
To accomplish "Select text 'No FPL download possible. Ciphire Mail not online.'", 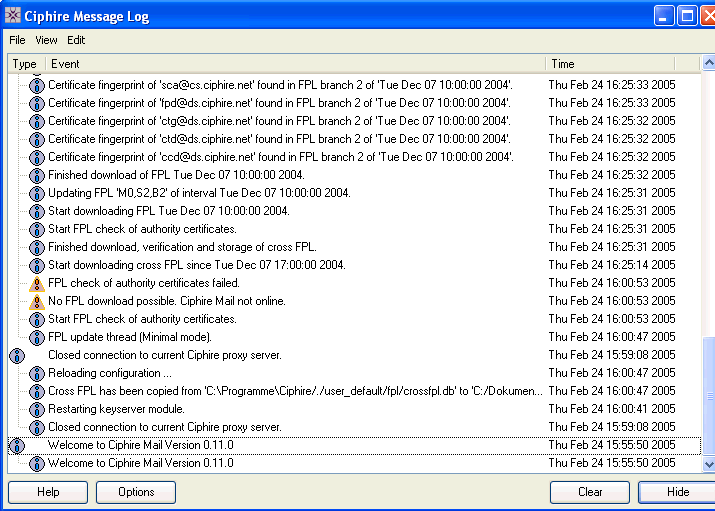I will tap(167, 301).
